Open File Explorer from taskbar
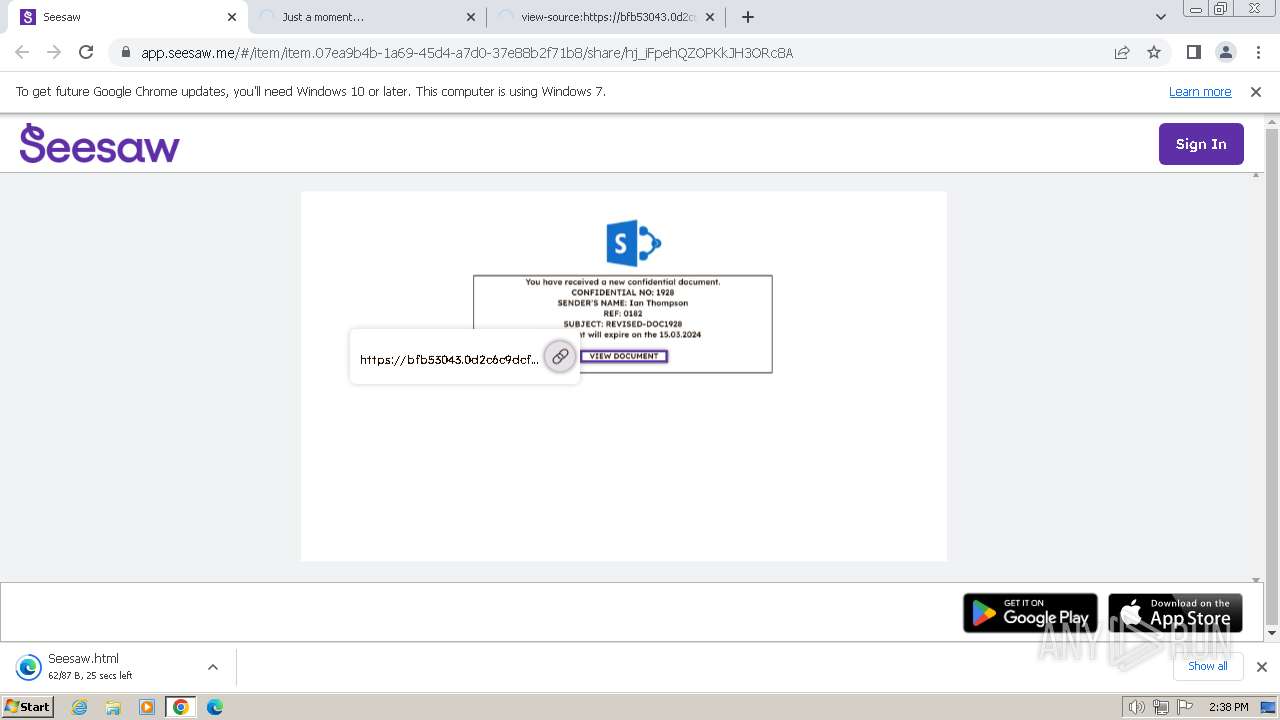The height and width of the screenshot is (720, 1280). coord(113,707)
